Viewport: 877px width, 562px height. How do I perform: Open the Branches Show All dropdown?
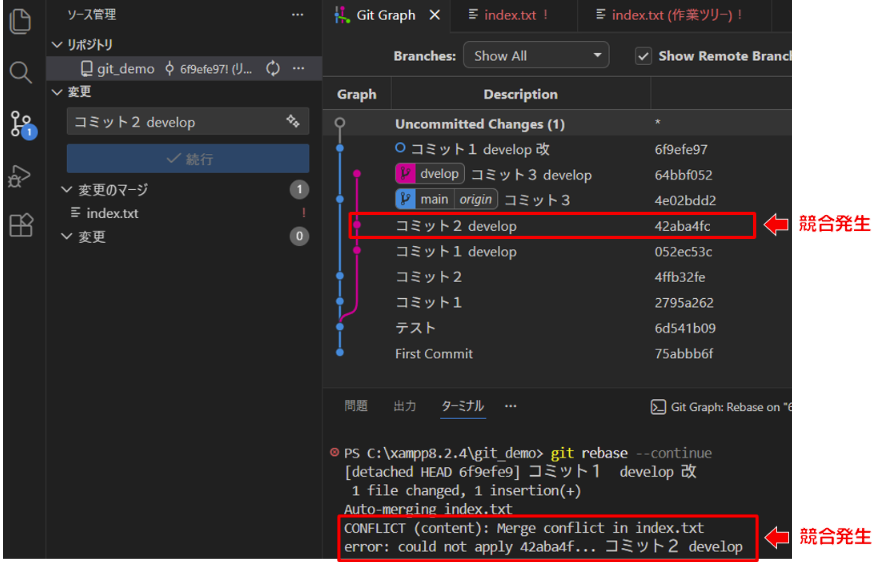[535, 56]
